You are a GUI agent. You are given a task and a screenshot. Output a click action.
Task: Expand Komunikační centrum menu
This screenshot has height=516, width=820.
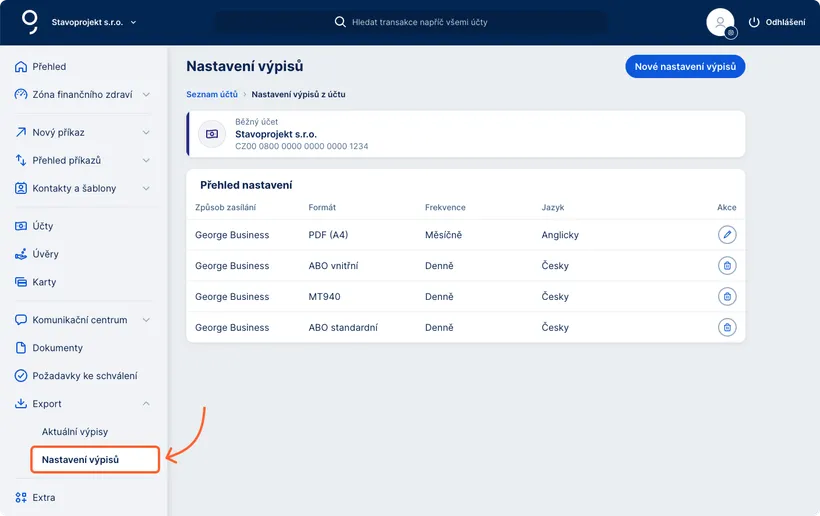point(146,320)
